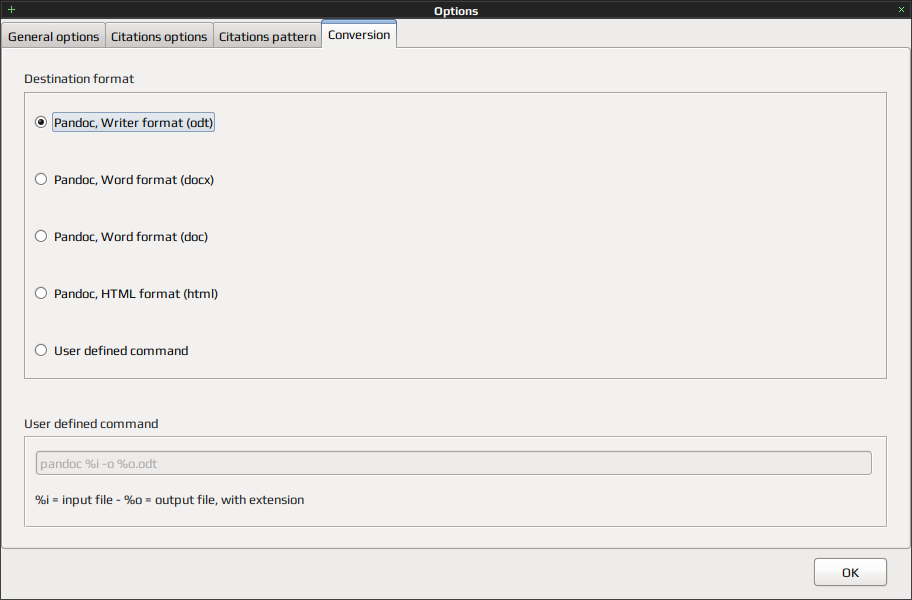Open the General options tab
This screenshot has height=600, width=912.
pyautogui.click(x=54, y=36)
